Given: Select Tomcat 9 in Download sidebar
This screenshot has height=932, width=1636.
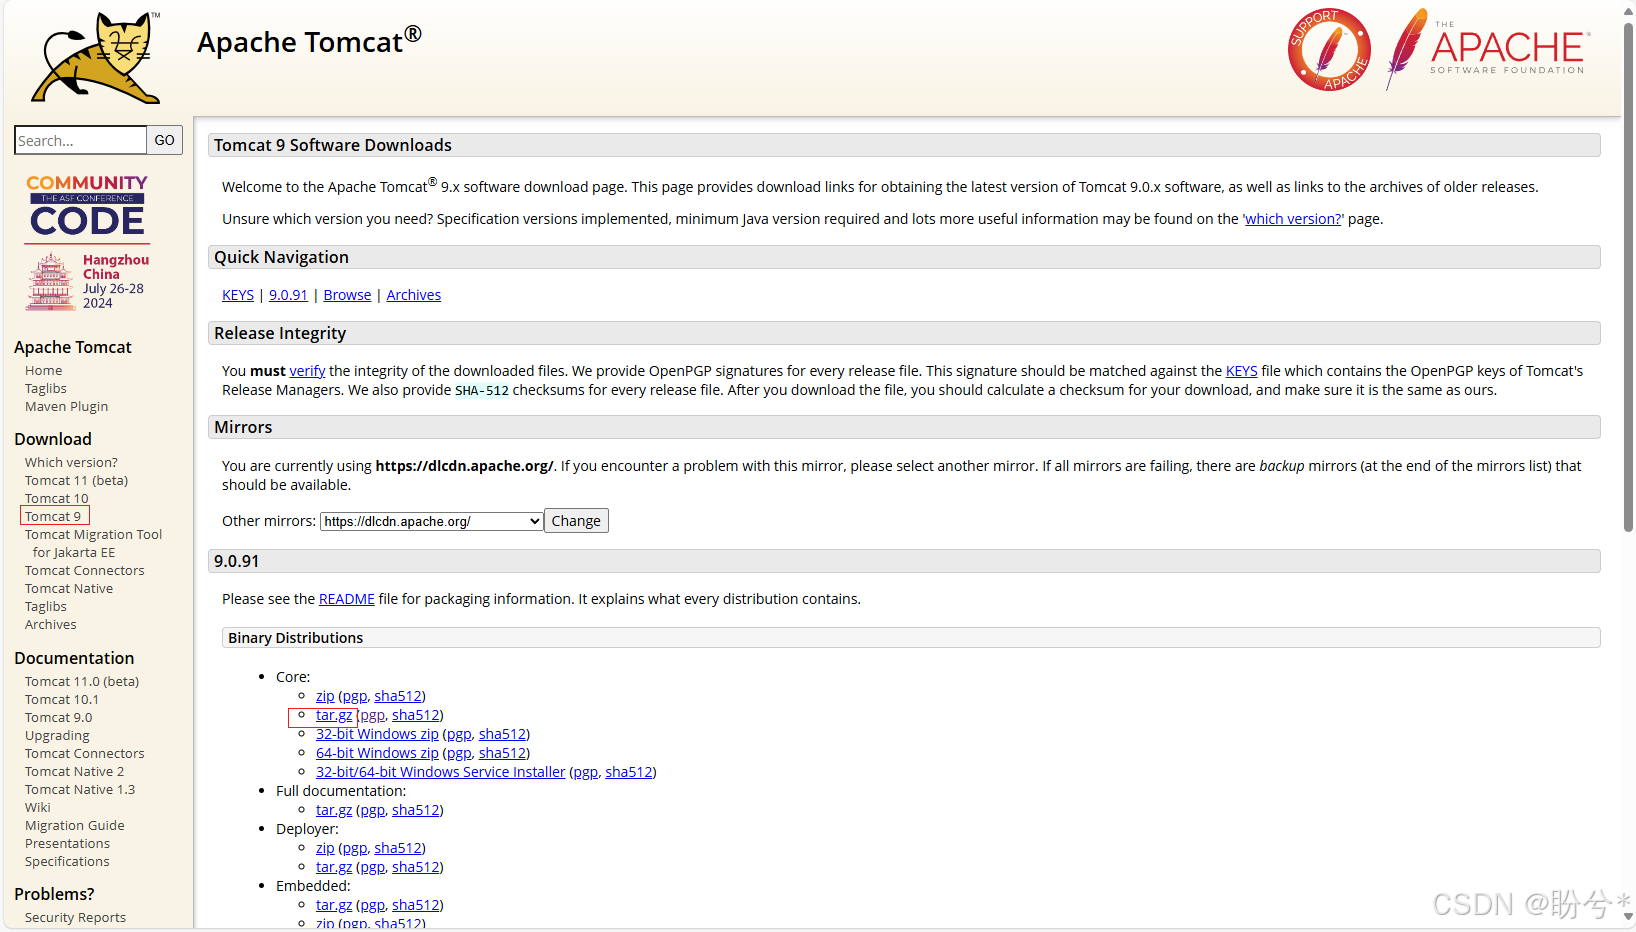Looking at the screenshot, I should point(53,516).
